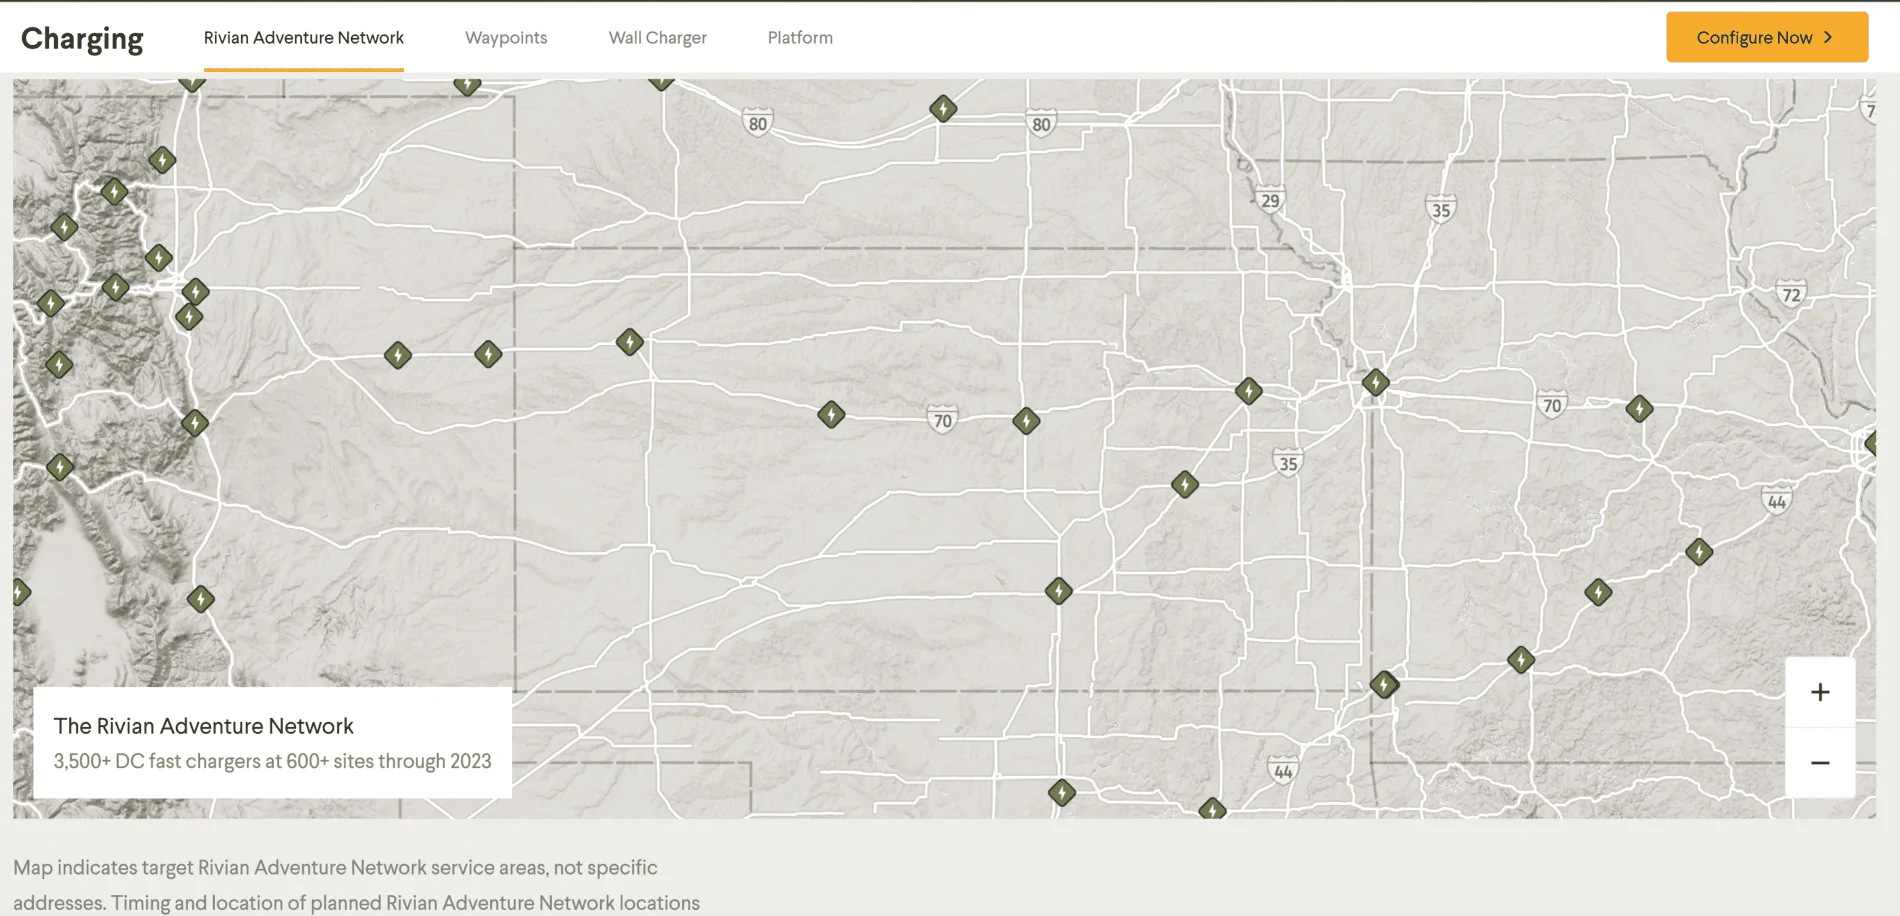1900x916 pixels.
Task: Select third charger marker down diagonal from eastern I-44
Action: tap(1521, 659)
